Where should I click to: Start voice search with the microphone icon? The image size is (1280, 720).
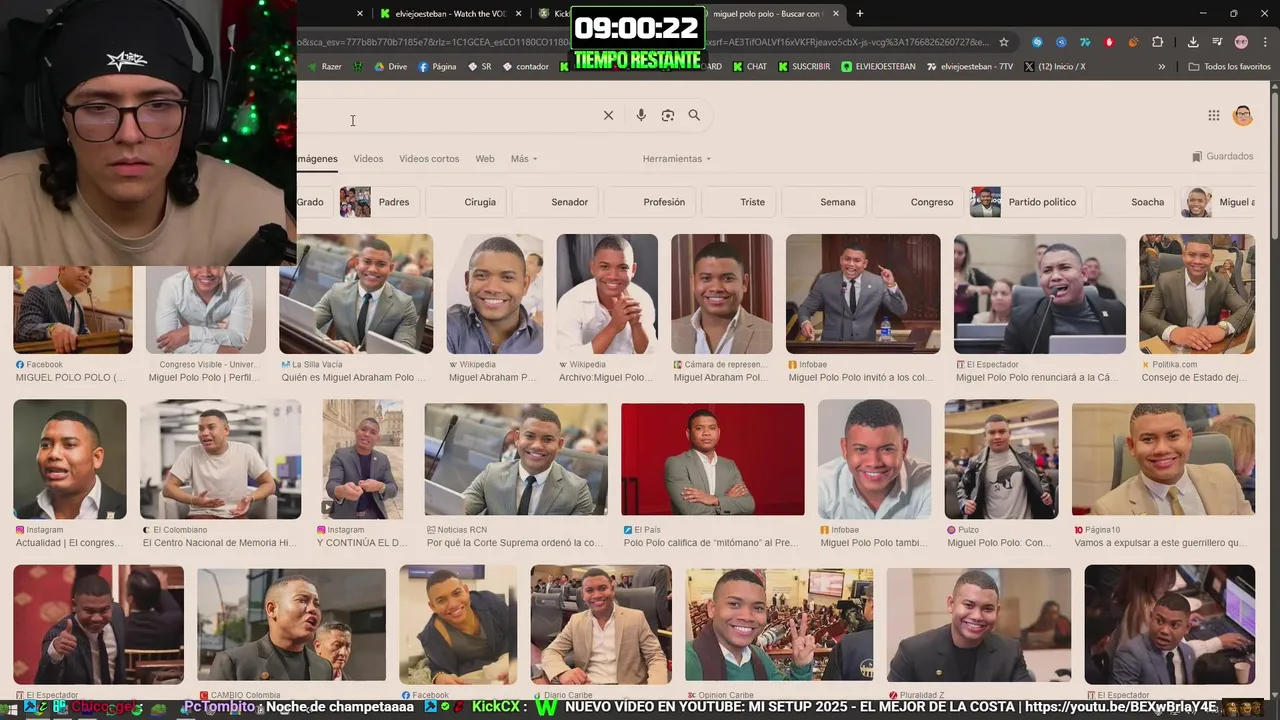[641, 115]
